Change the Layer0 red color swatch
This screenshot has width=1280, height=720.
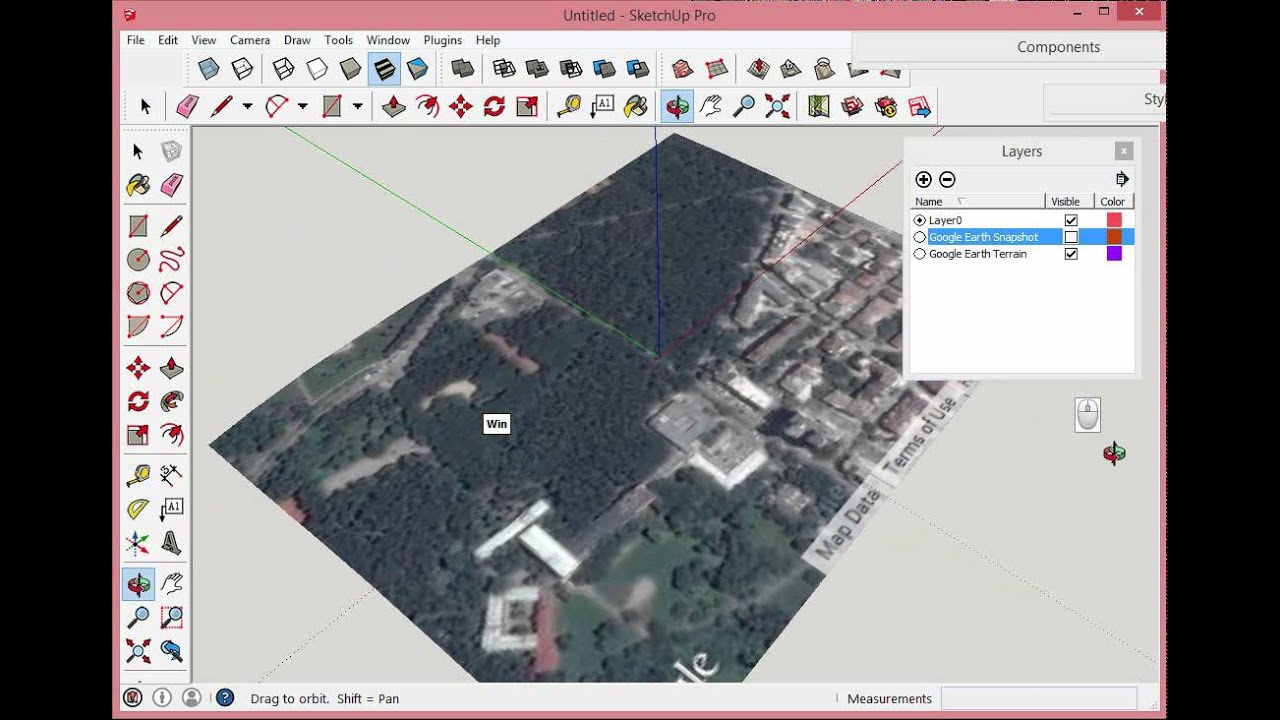pyautogui.click(x=1114, y=220)
